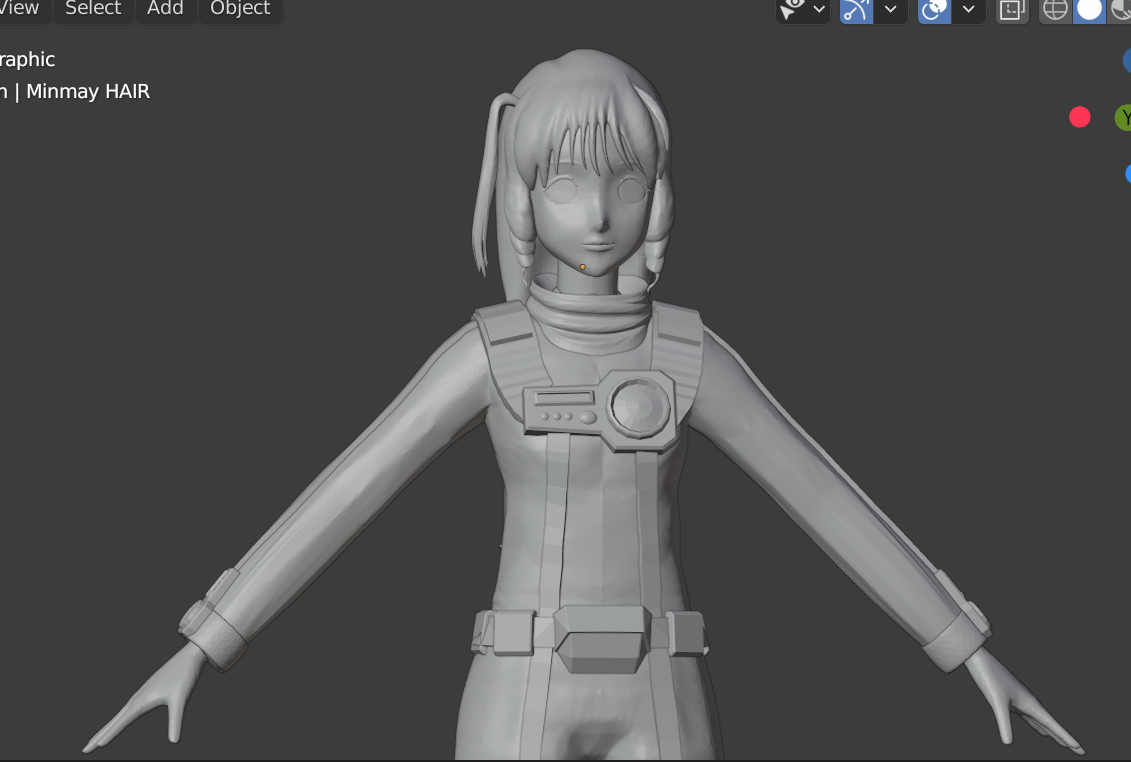
Task: Click the red X-axis dot on the navigation gizmo
Action: (1080, 117)
